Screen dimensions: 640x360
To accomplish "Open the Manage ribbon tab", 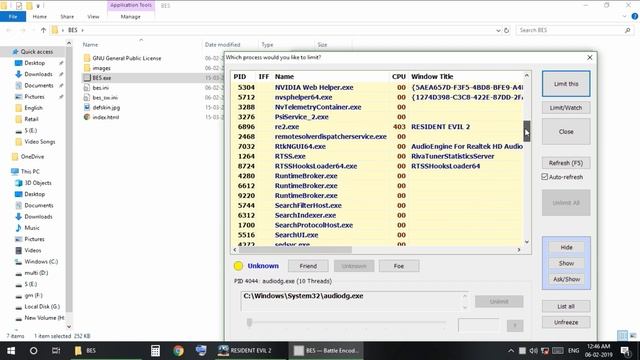I will [131, 17].
